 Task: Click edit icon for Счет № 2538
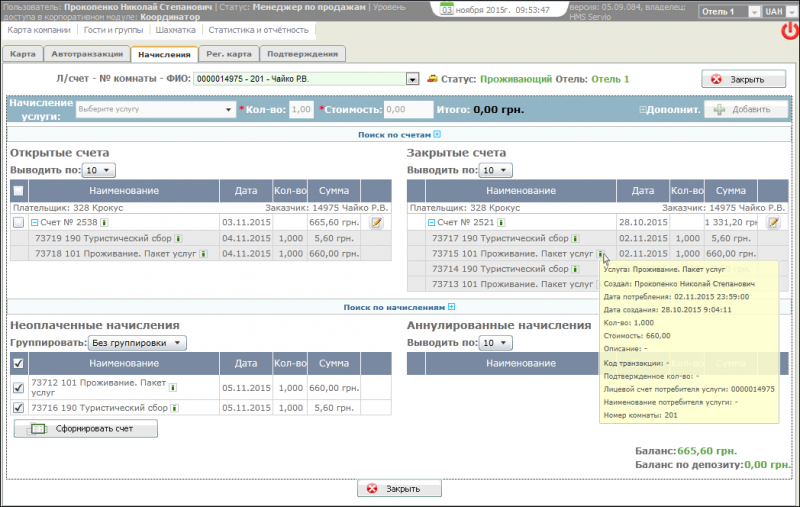click(x=376, y=223)
